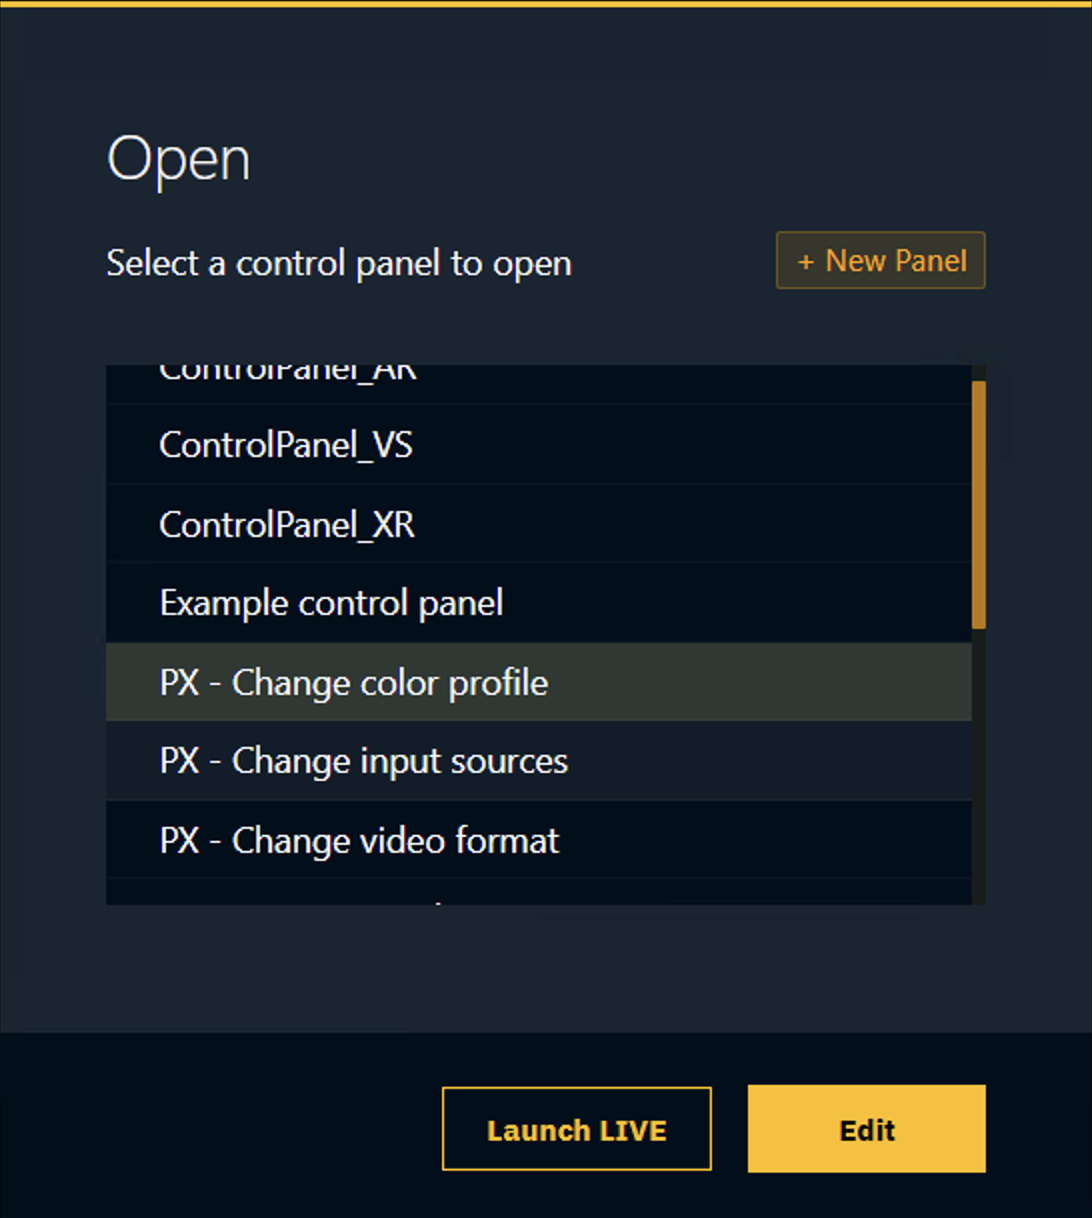Click the Open dialog heading
The width and height of the screenshot is (1092, 1218).
tap(178, 160)
